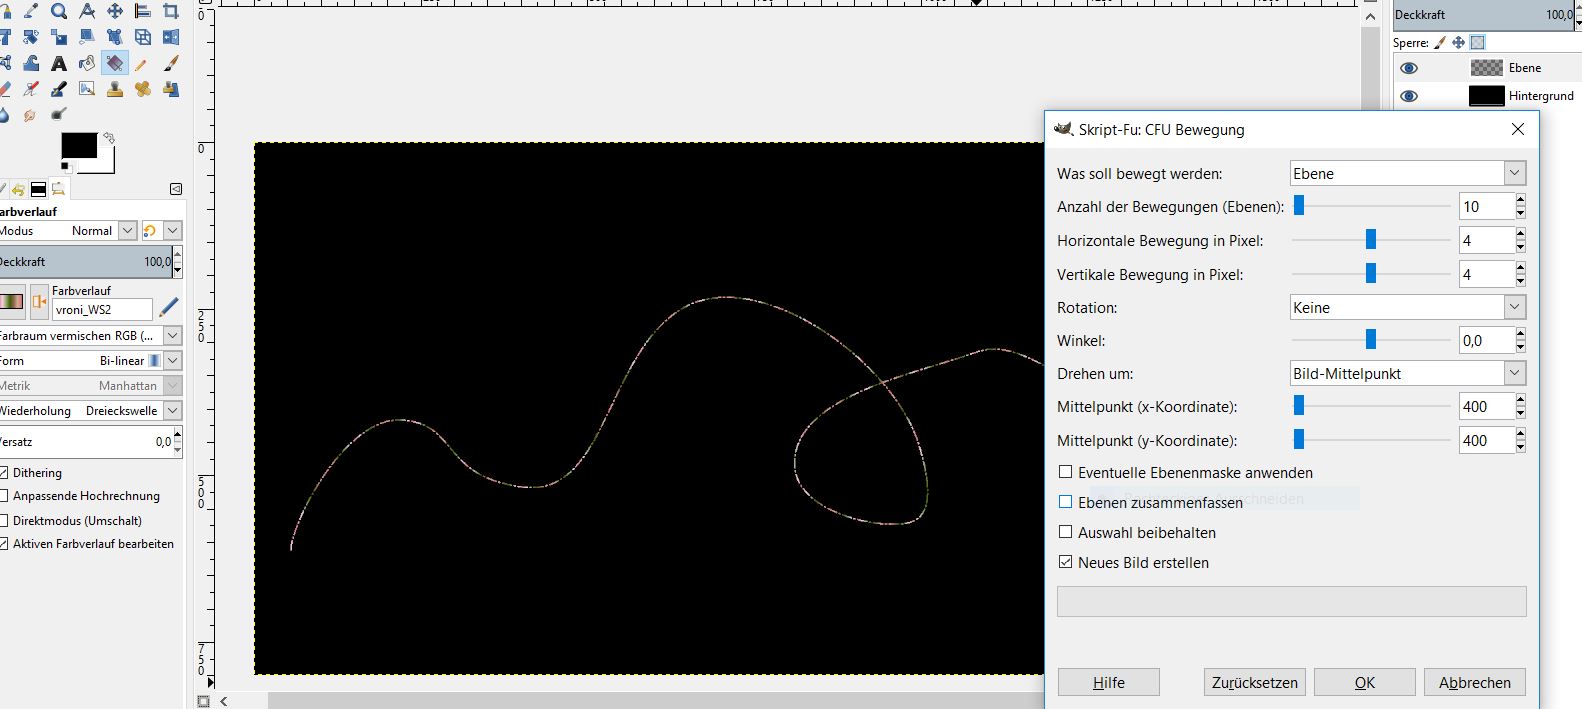
Task: Select the Clone stamp tool
Action: (115, 89)
